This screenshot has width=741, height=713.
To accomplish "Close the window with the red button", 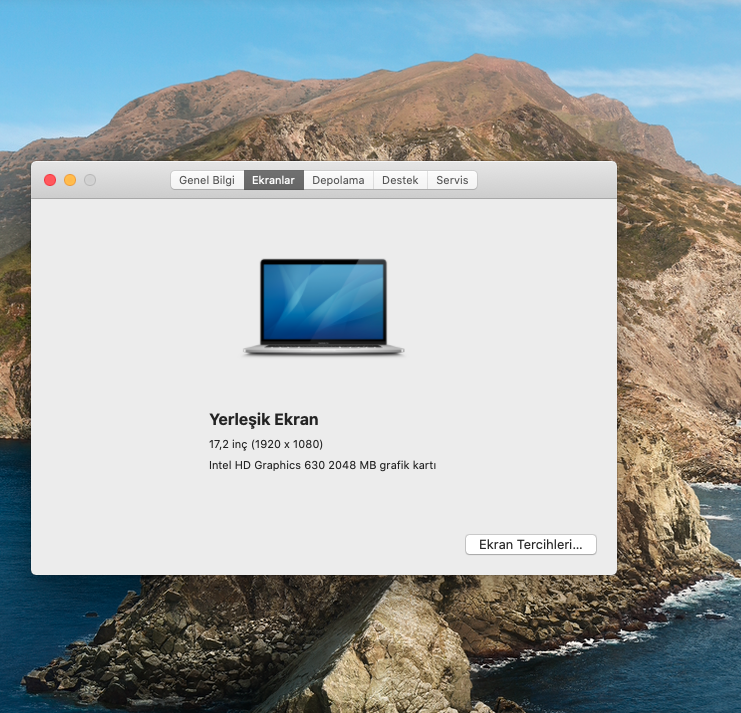I will click(50, 180).
